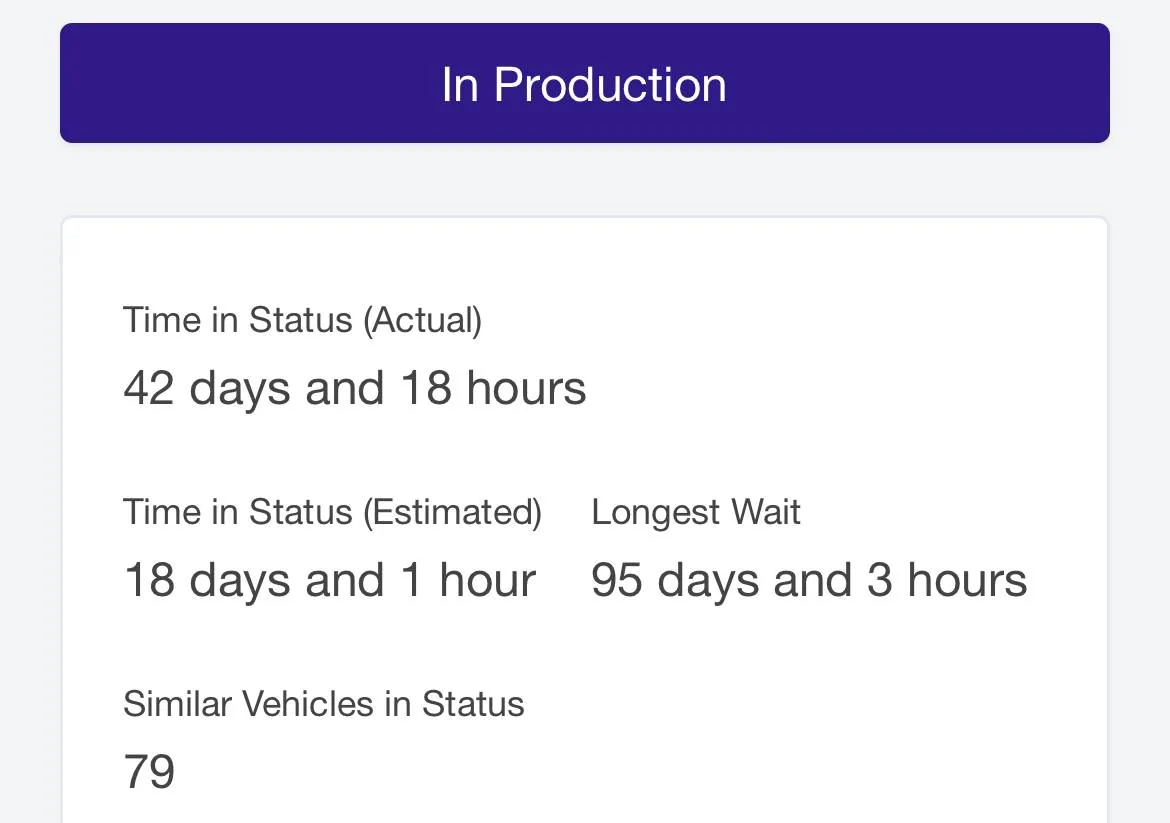Click the 95 days and 3 hours value
Screen dimensions: 1170x823
pyautogui.click(x=809, y=581)
